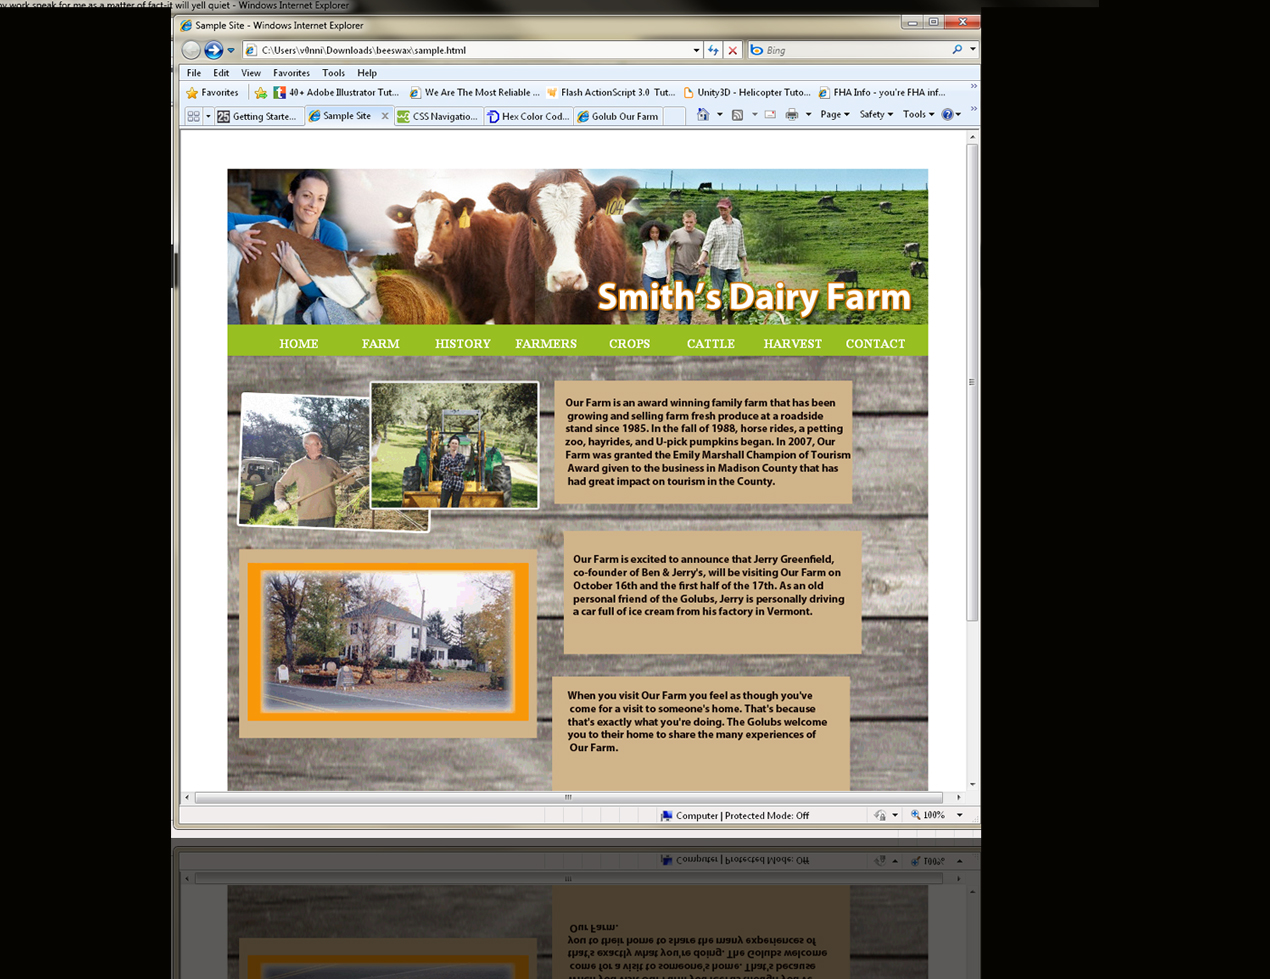
Task: Open the search provider dropdown arrow
Action: pos(972,49)
